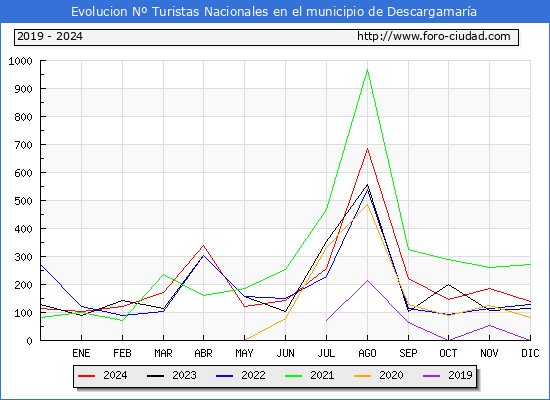
Task: Click the JUL month axis label
Action: coord(326,353)
